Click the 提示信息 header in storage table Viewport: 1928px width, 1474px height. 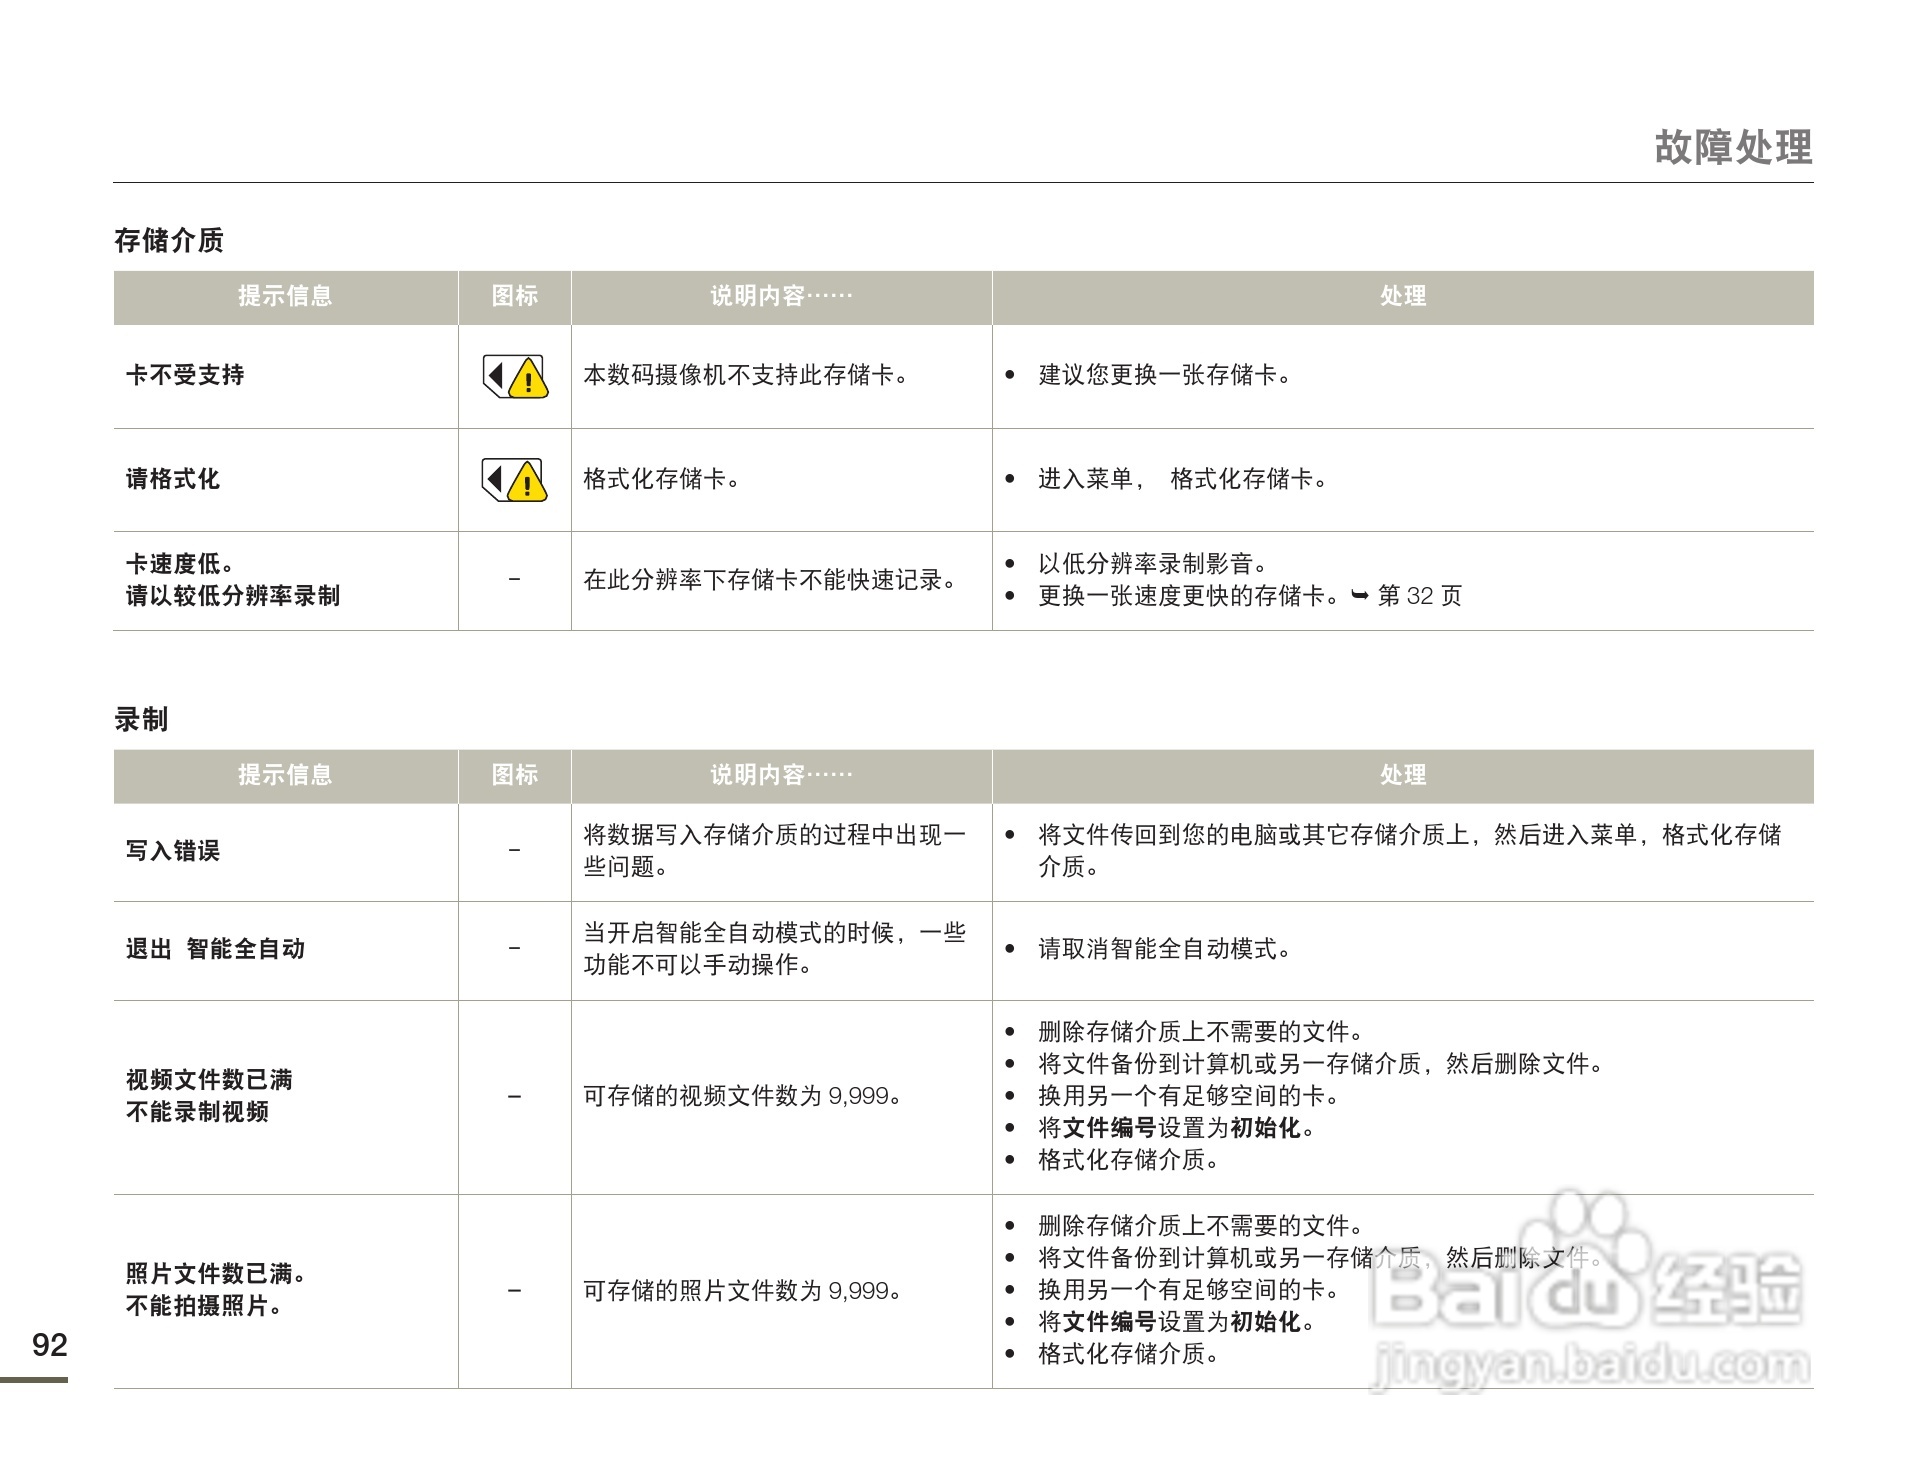(285, 296)
